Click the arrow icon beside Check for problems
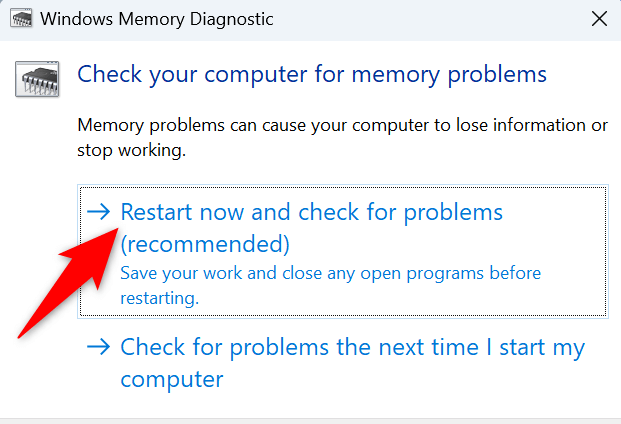621x424 pixels. coord(98,348)
